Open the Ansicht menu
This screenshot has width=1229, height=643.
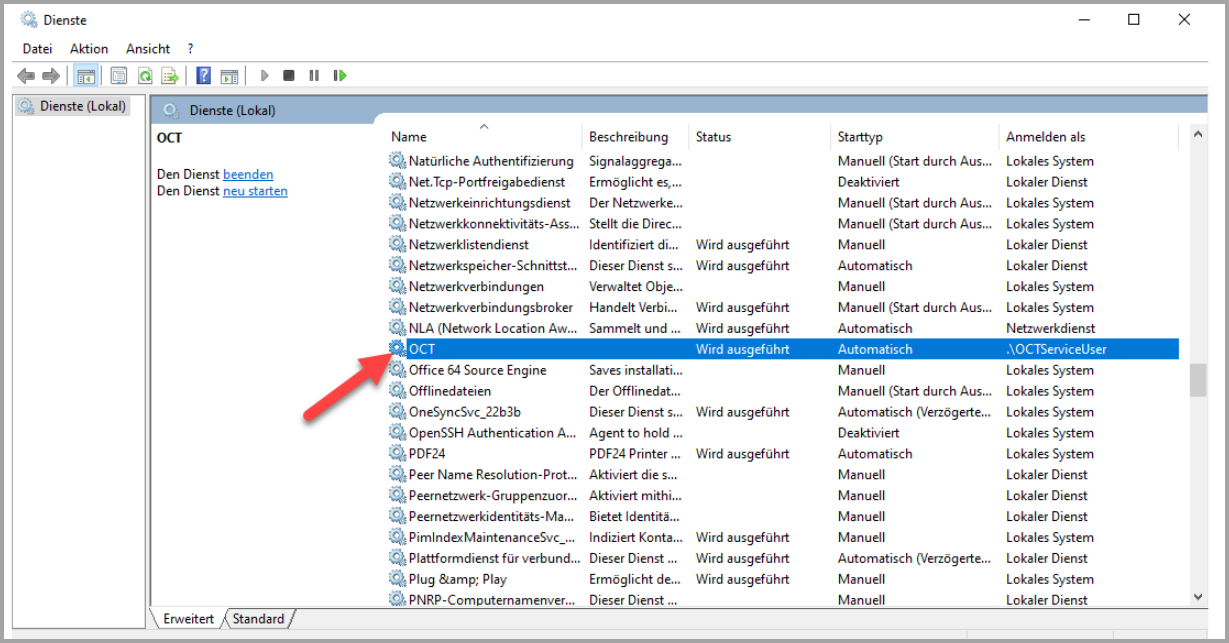[x=148, y=49]
